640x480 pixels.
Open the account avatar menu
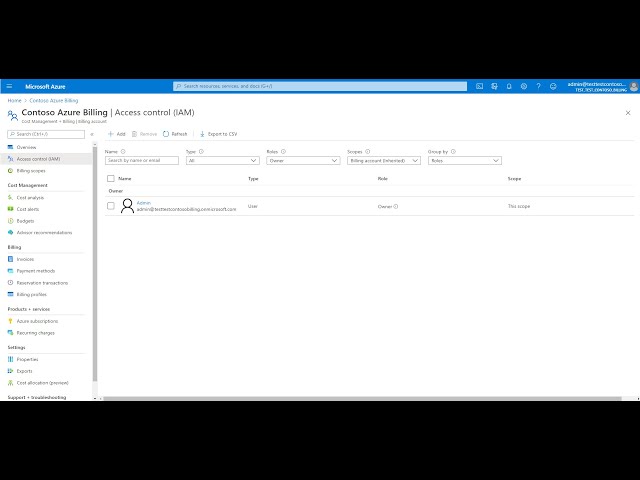[634, 86]
